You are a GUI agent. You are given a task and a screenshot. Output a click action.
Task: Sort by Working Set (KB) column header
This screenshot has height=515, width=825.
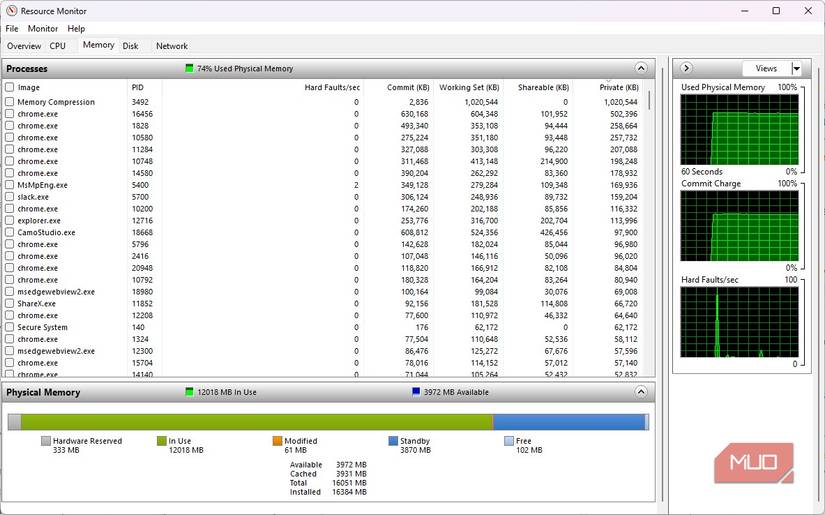point(468,87)
